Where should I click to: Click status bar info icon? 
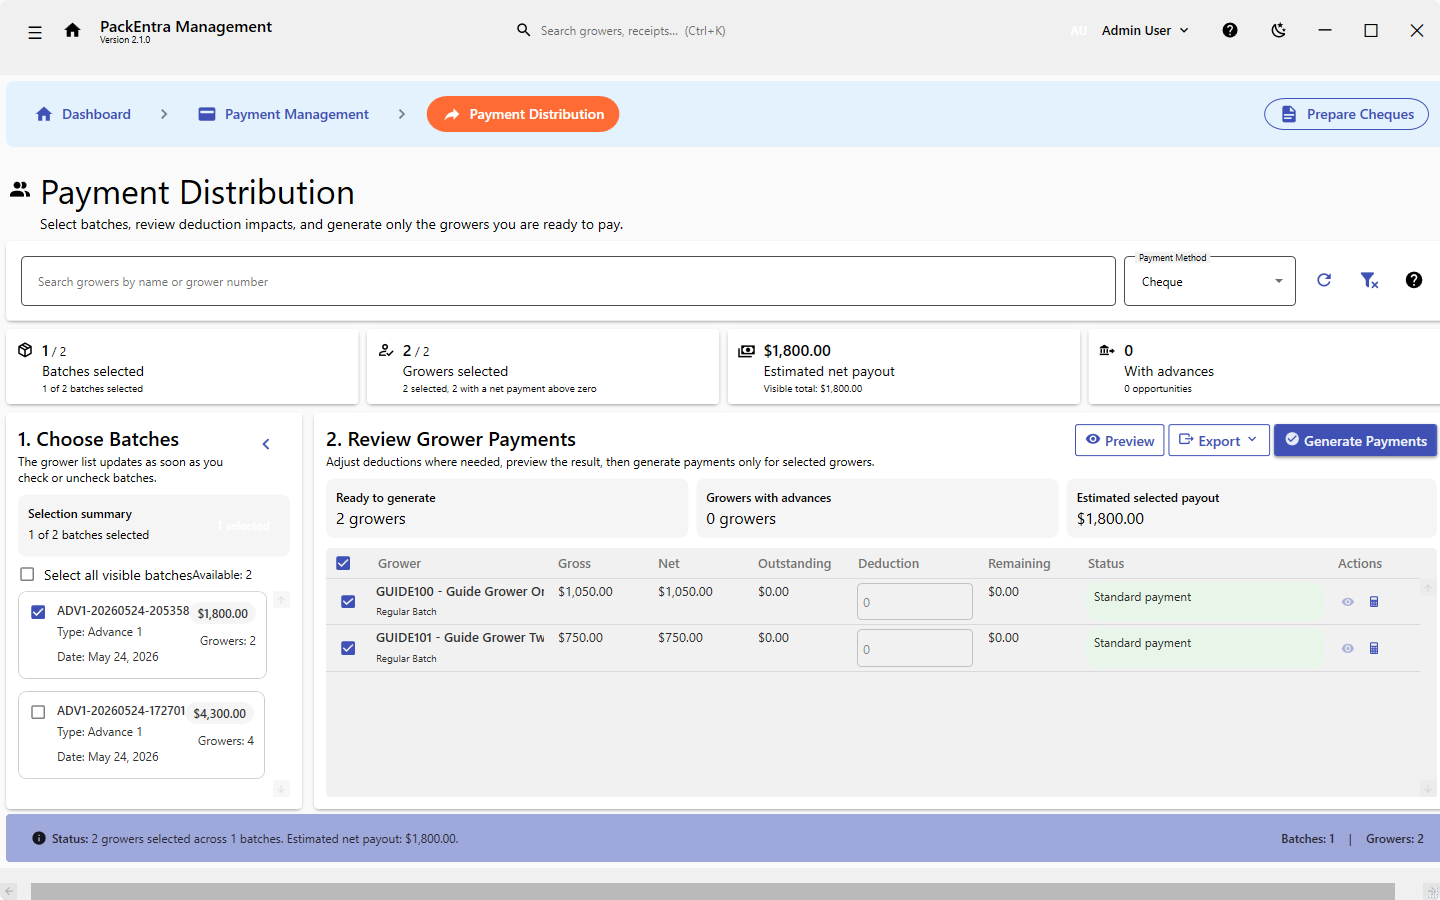(39, 838)
